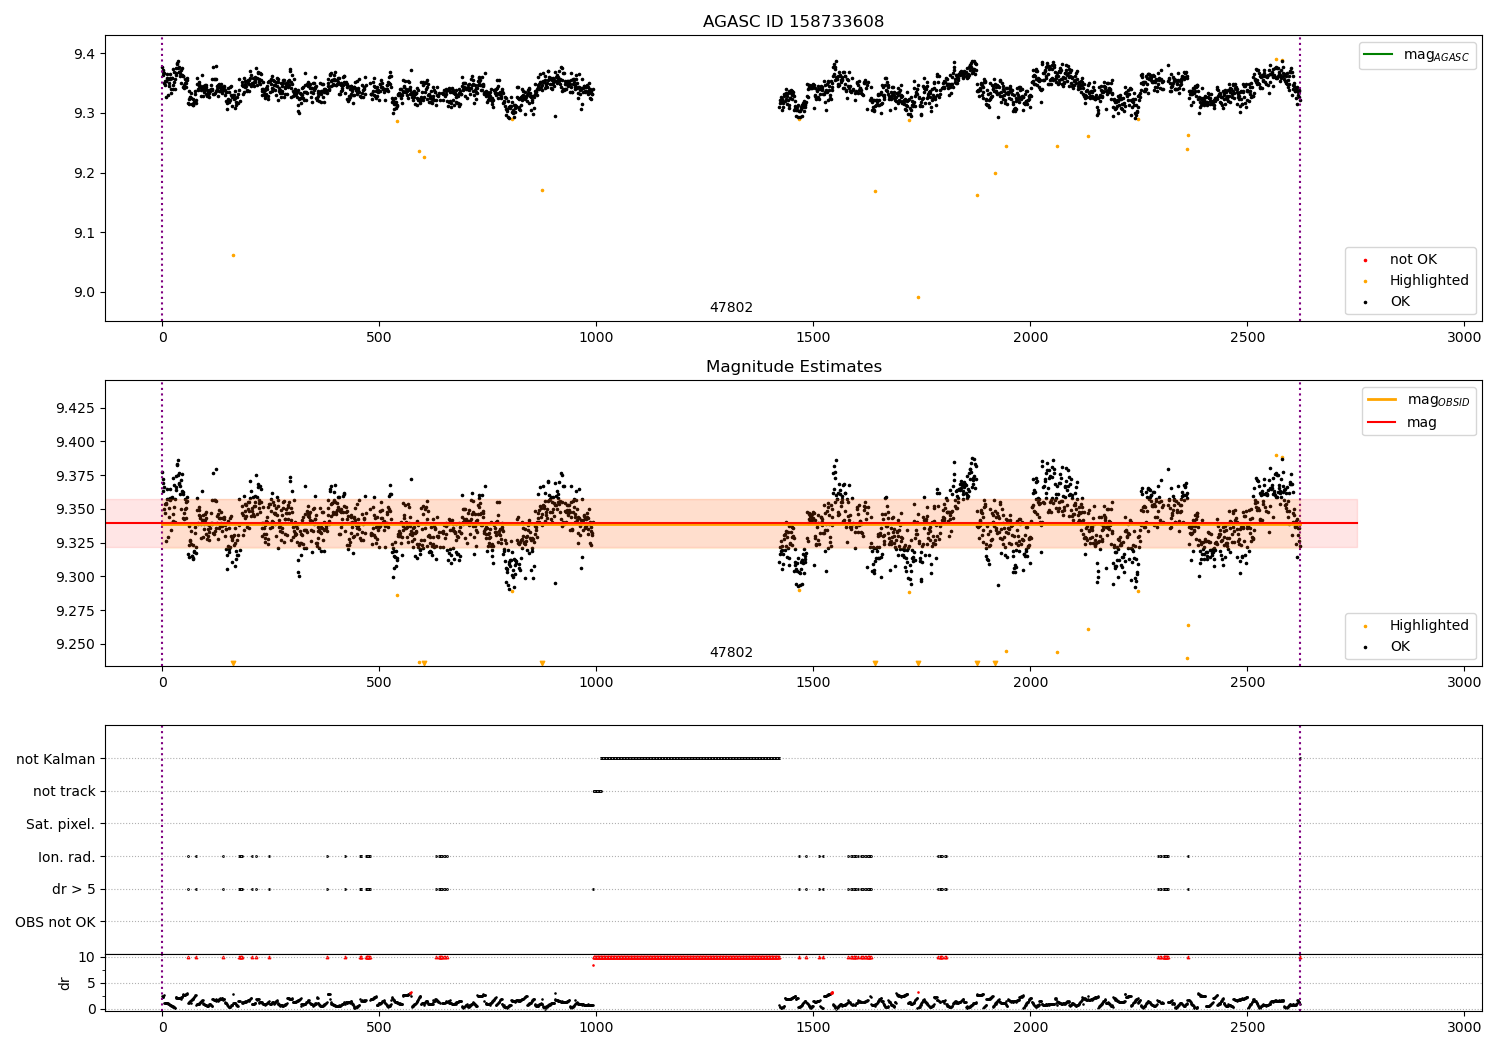Click the "OBS not OK" row label
This screenshot has height=1050, width=1500.
pos(56,922)
